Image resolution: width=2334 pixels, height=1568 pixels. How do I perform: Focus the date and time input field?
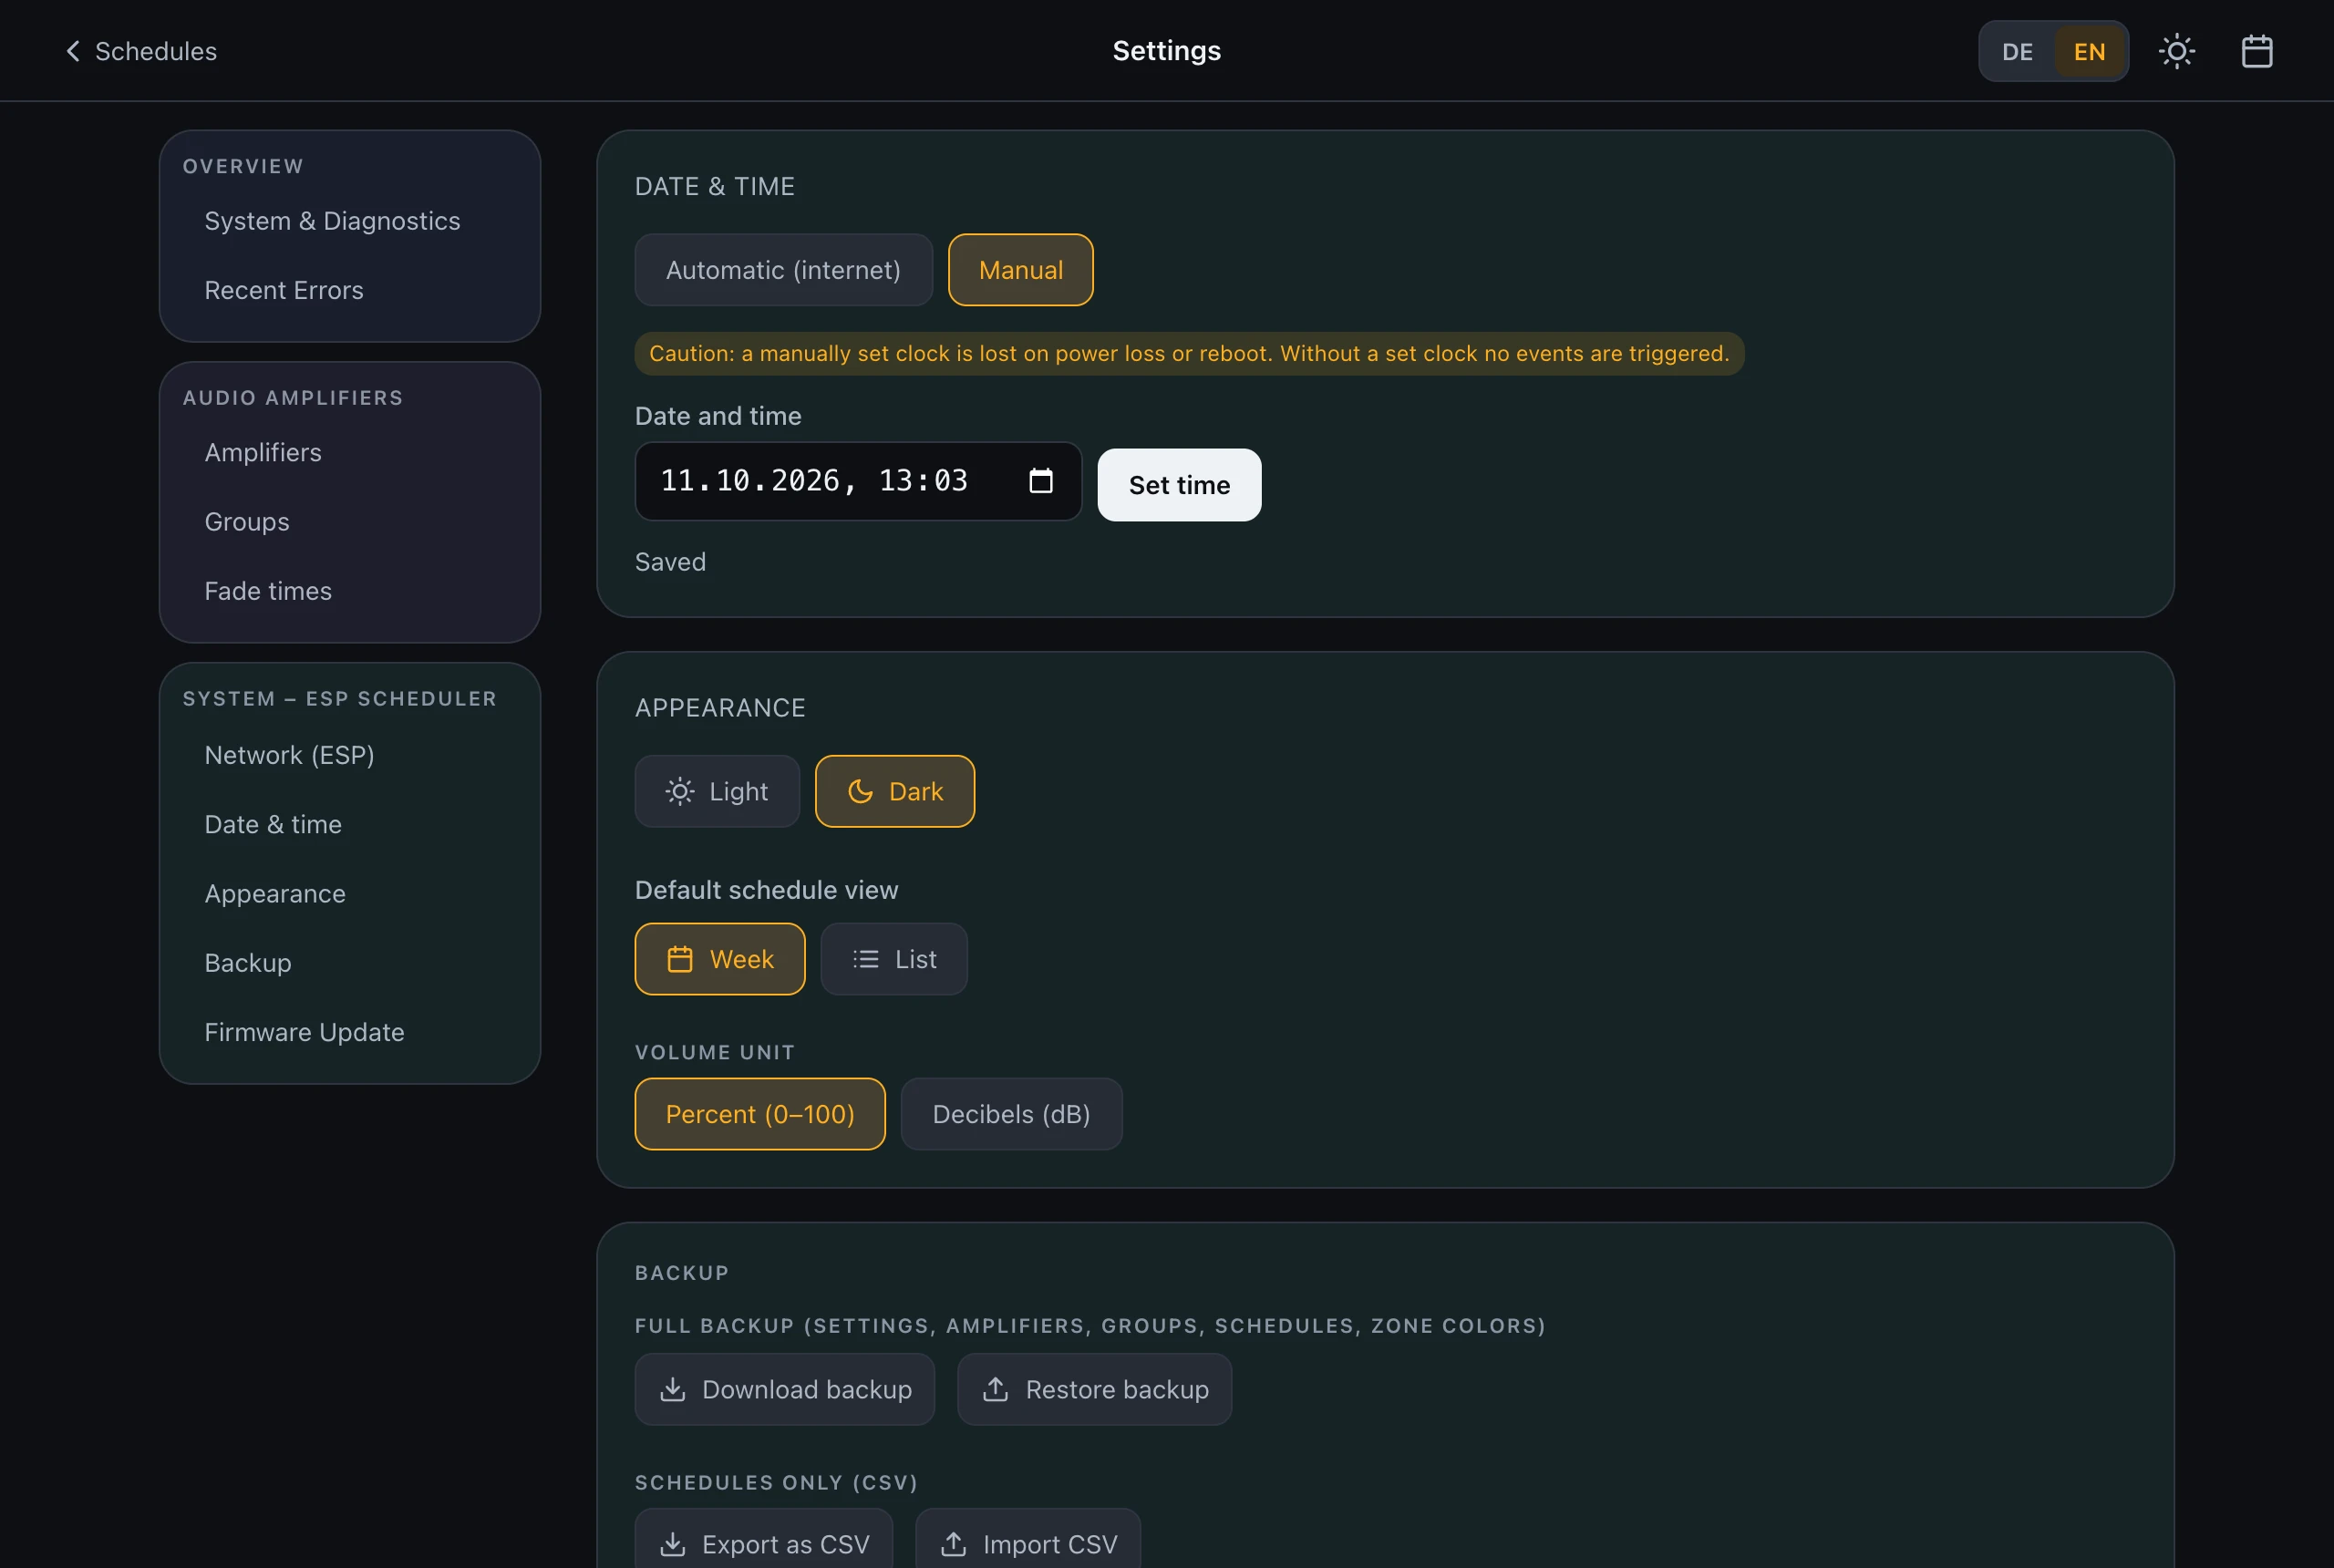click(858, 481)
